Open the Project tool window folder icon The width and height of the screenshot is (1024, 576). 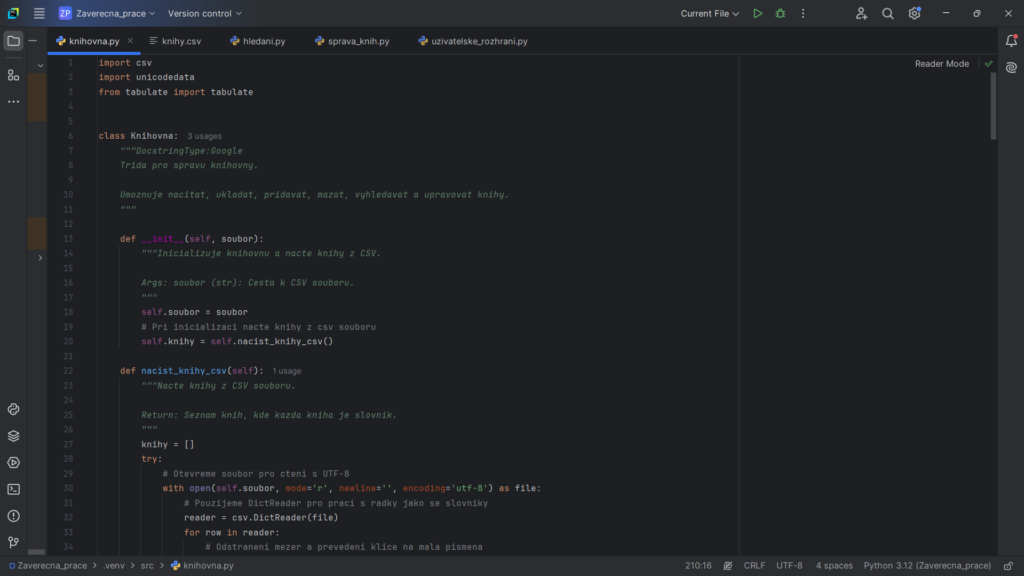pyautogui.click(x=13, y=41)
